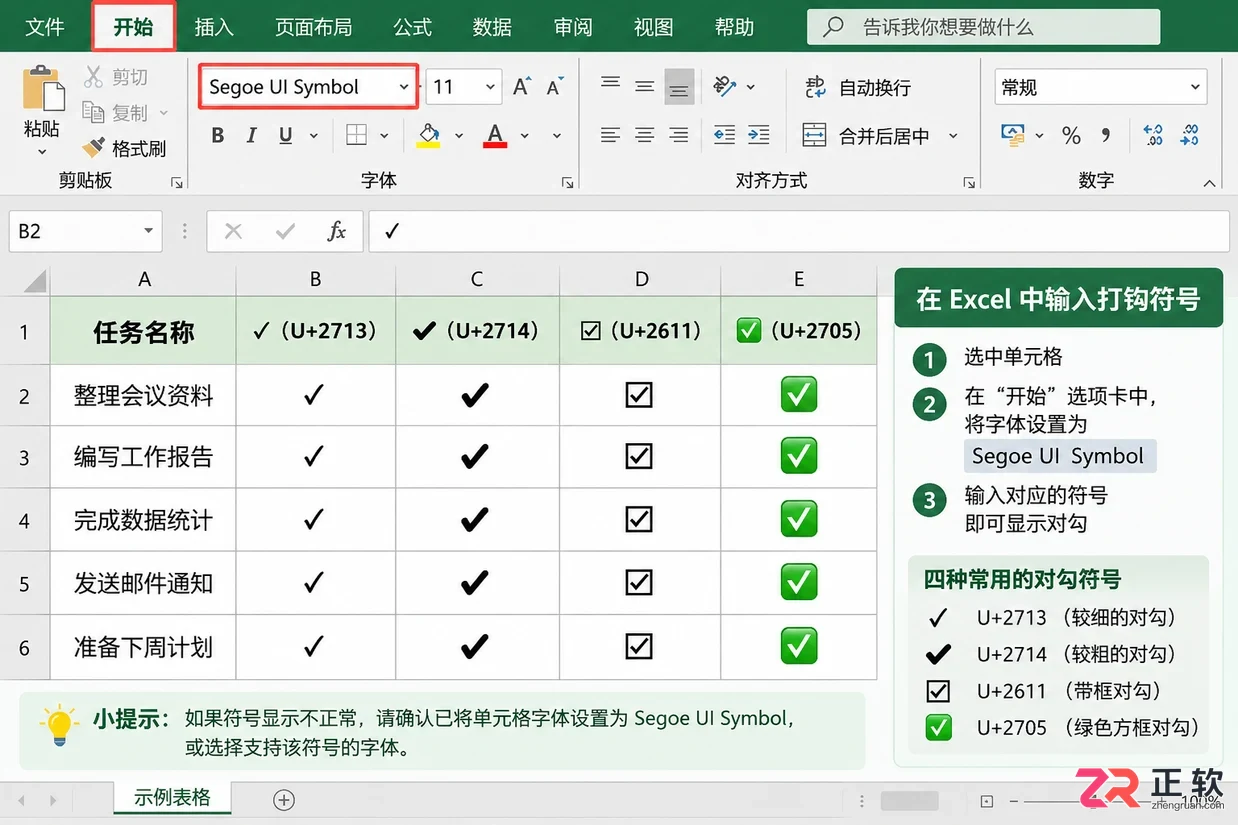Switch to the 插入 tab

point(213,27)
